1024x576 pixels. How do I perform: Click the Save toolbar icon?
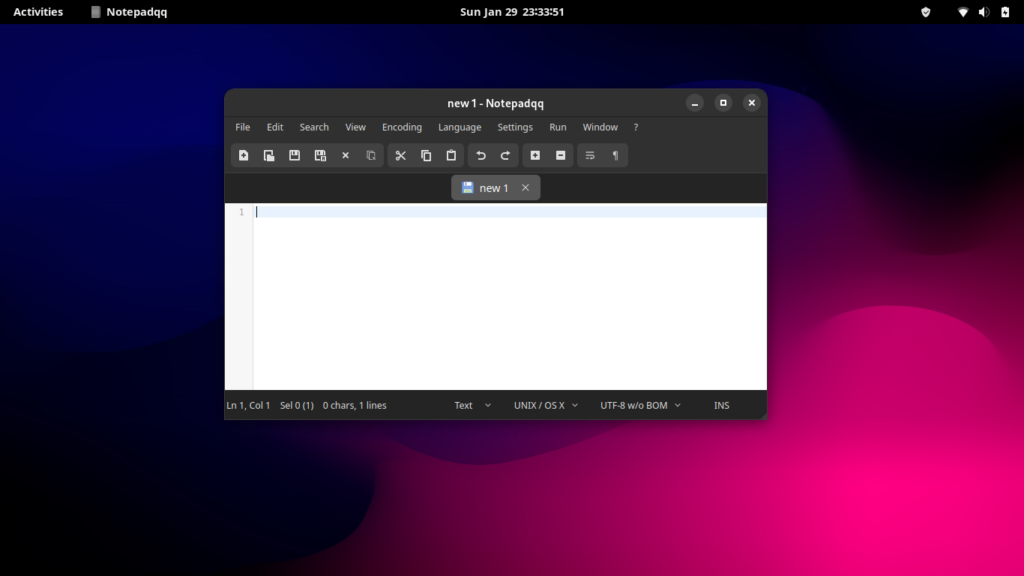tap(294, 156)
